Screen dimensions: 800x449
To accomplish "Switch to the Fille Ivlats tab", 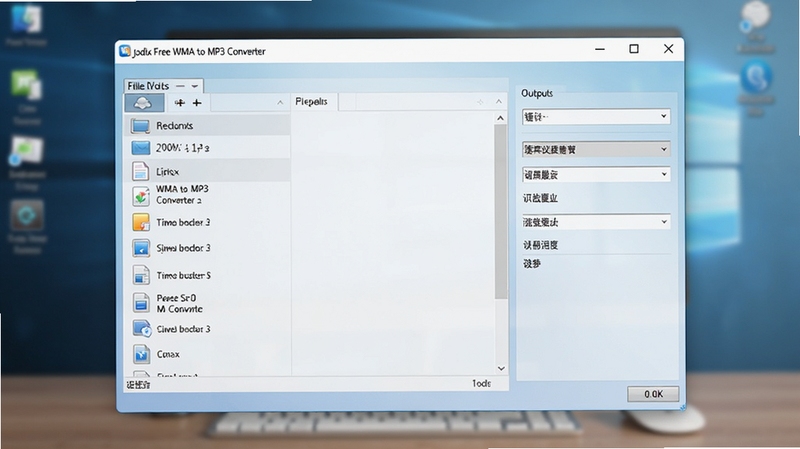I will 164,86.
